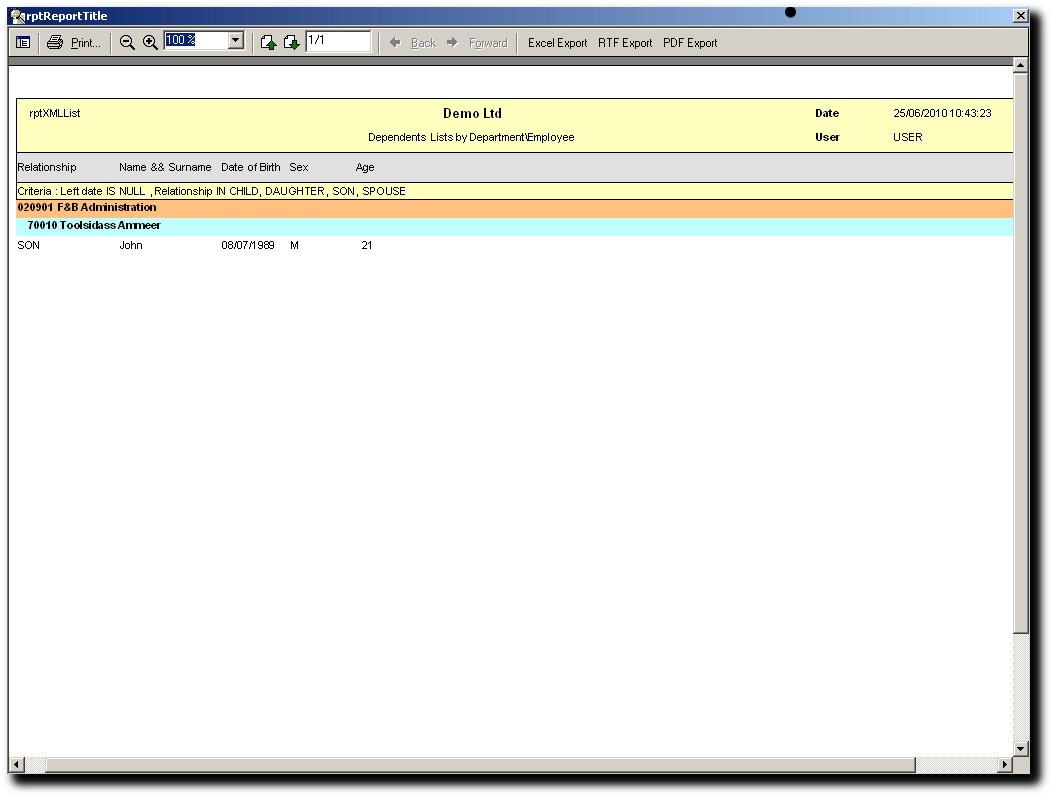This screenshot has height=797, width=1053.
Task: Click the zoom out magnifier icon
Action: point(127,43)
